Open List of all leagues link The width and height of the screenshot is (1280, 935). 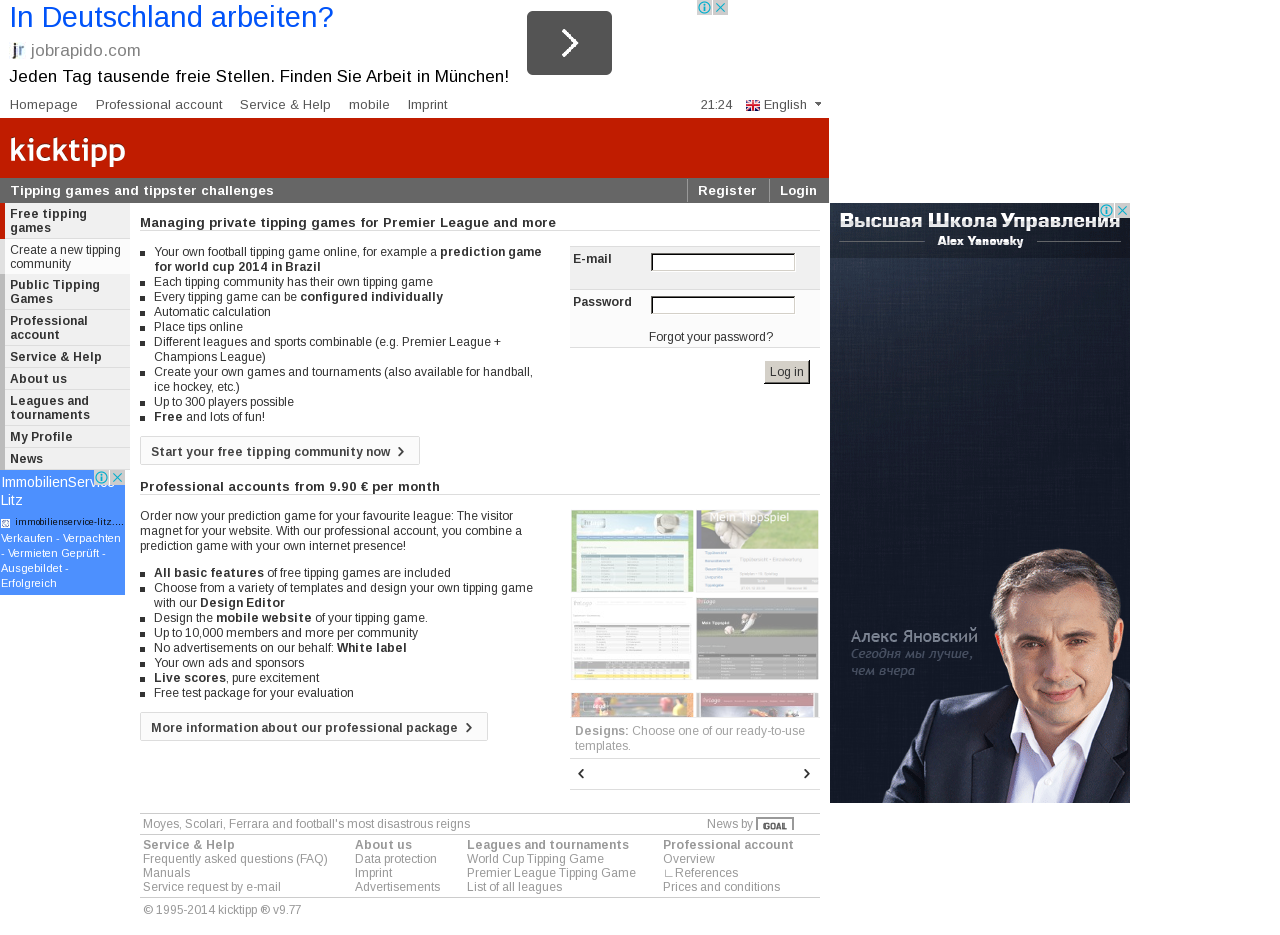tap(515, 887)
